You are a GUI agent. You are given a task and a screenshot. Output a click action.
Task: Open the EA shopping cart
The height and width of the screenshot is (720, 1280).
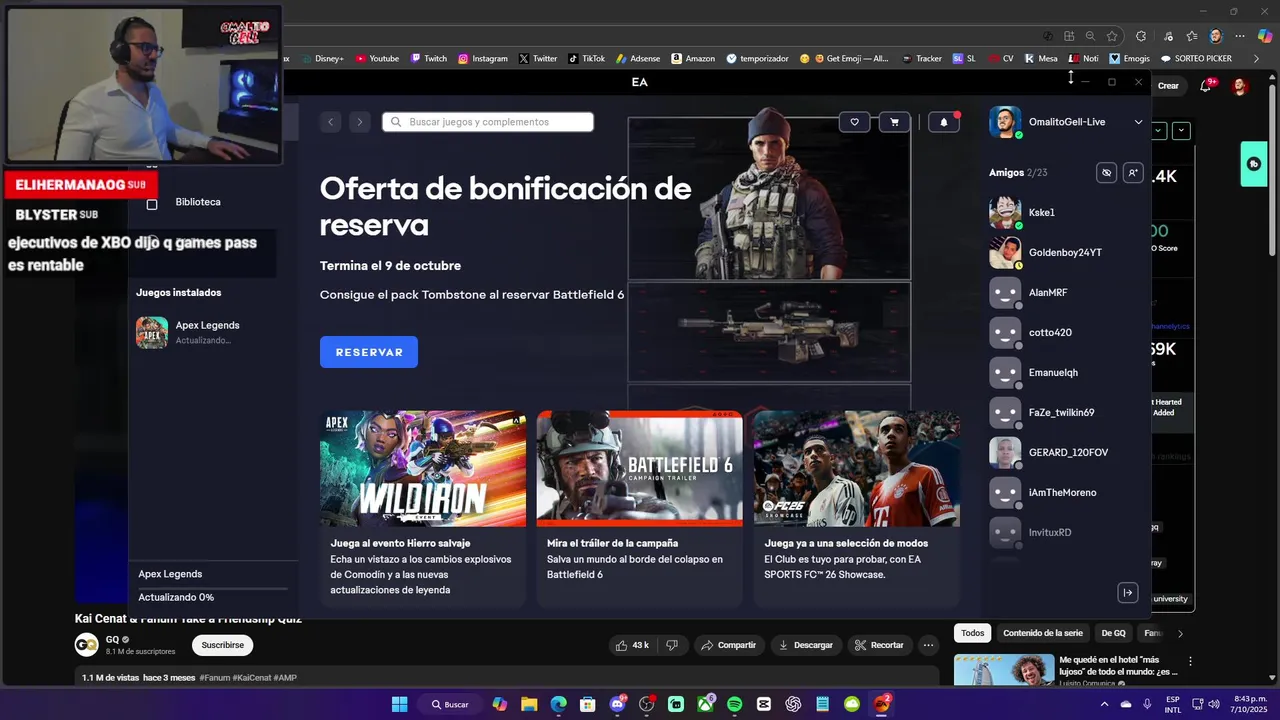point(894,122)
